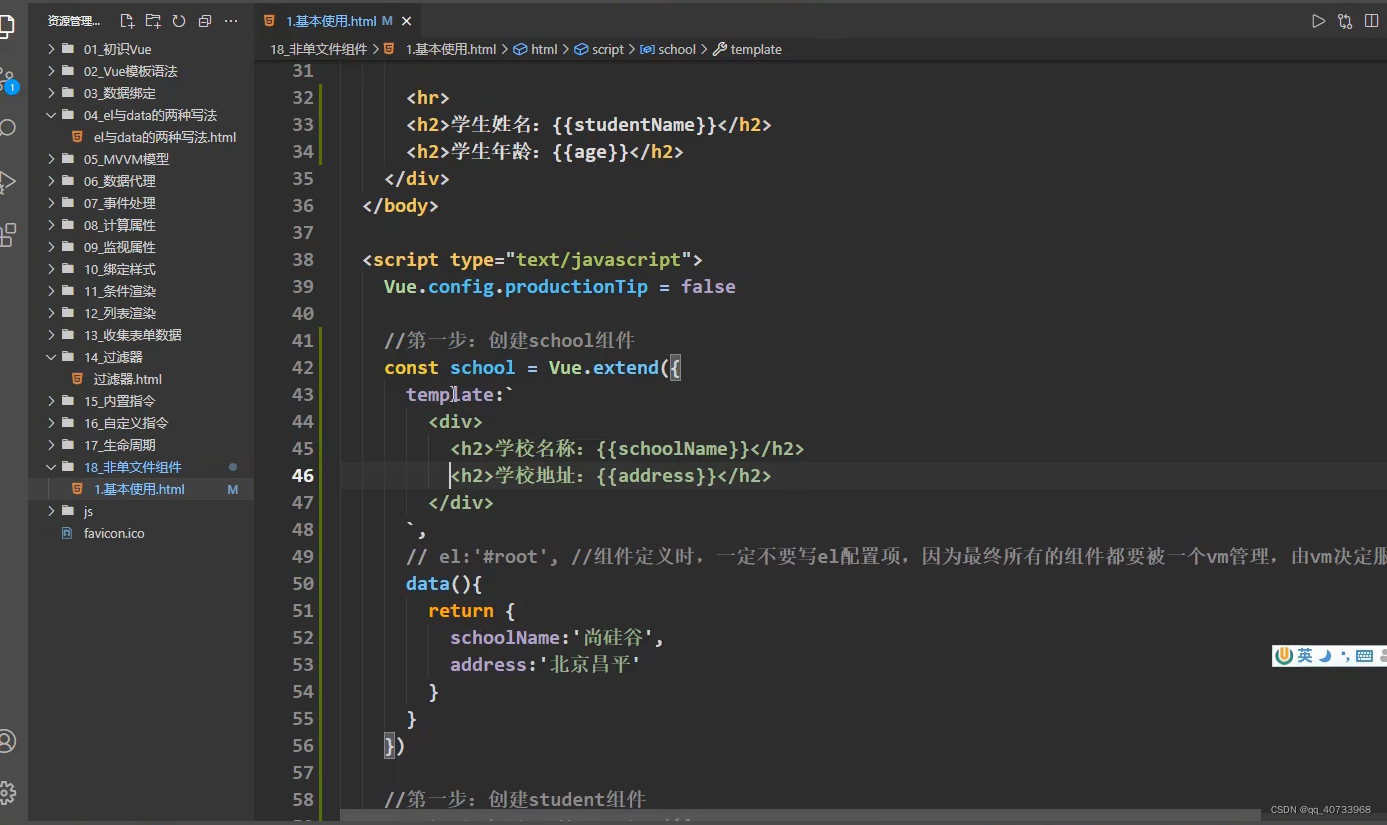
Task: Collapse the 18_非单文件组件 folder
Action: pos(140,467)
